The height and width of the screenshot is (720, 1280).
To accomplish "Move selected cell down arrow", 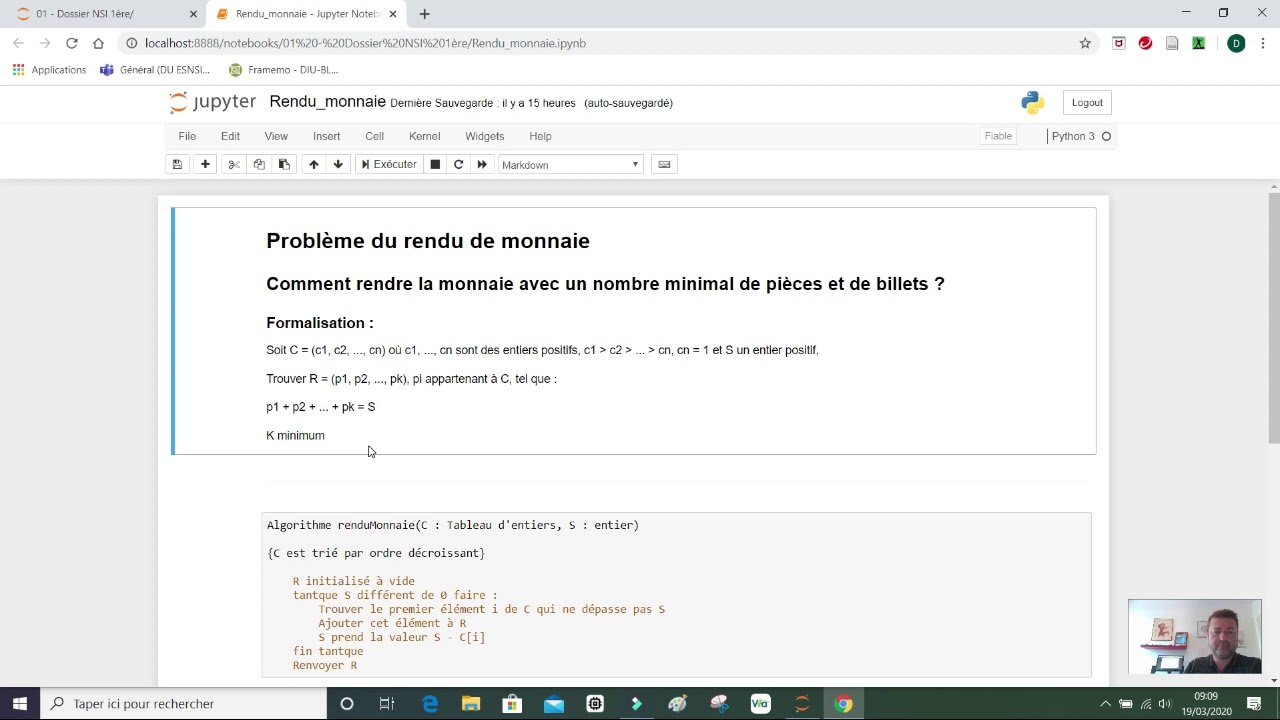I will (x=338, y=164).
